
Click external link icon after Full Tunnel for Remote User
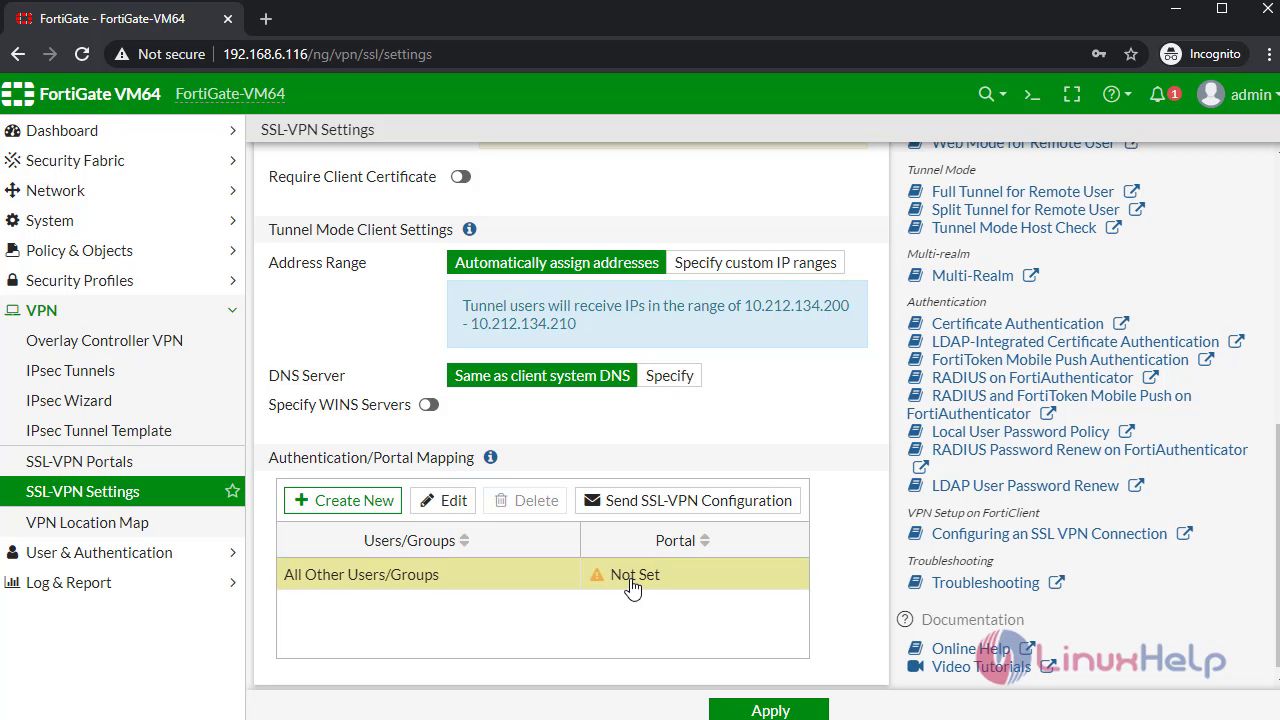[1131, 191]
